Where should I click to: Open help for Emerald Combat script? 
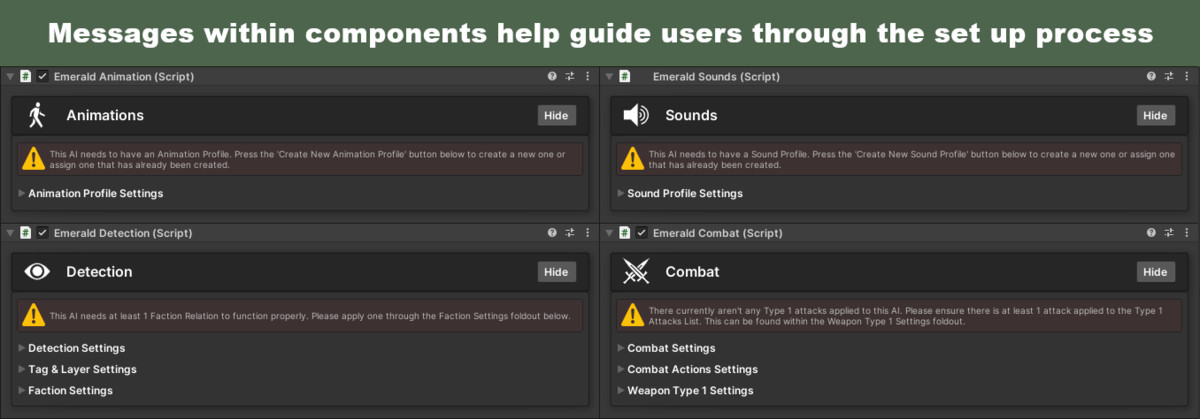(1151, 233)
